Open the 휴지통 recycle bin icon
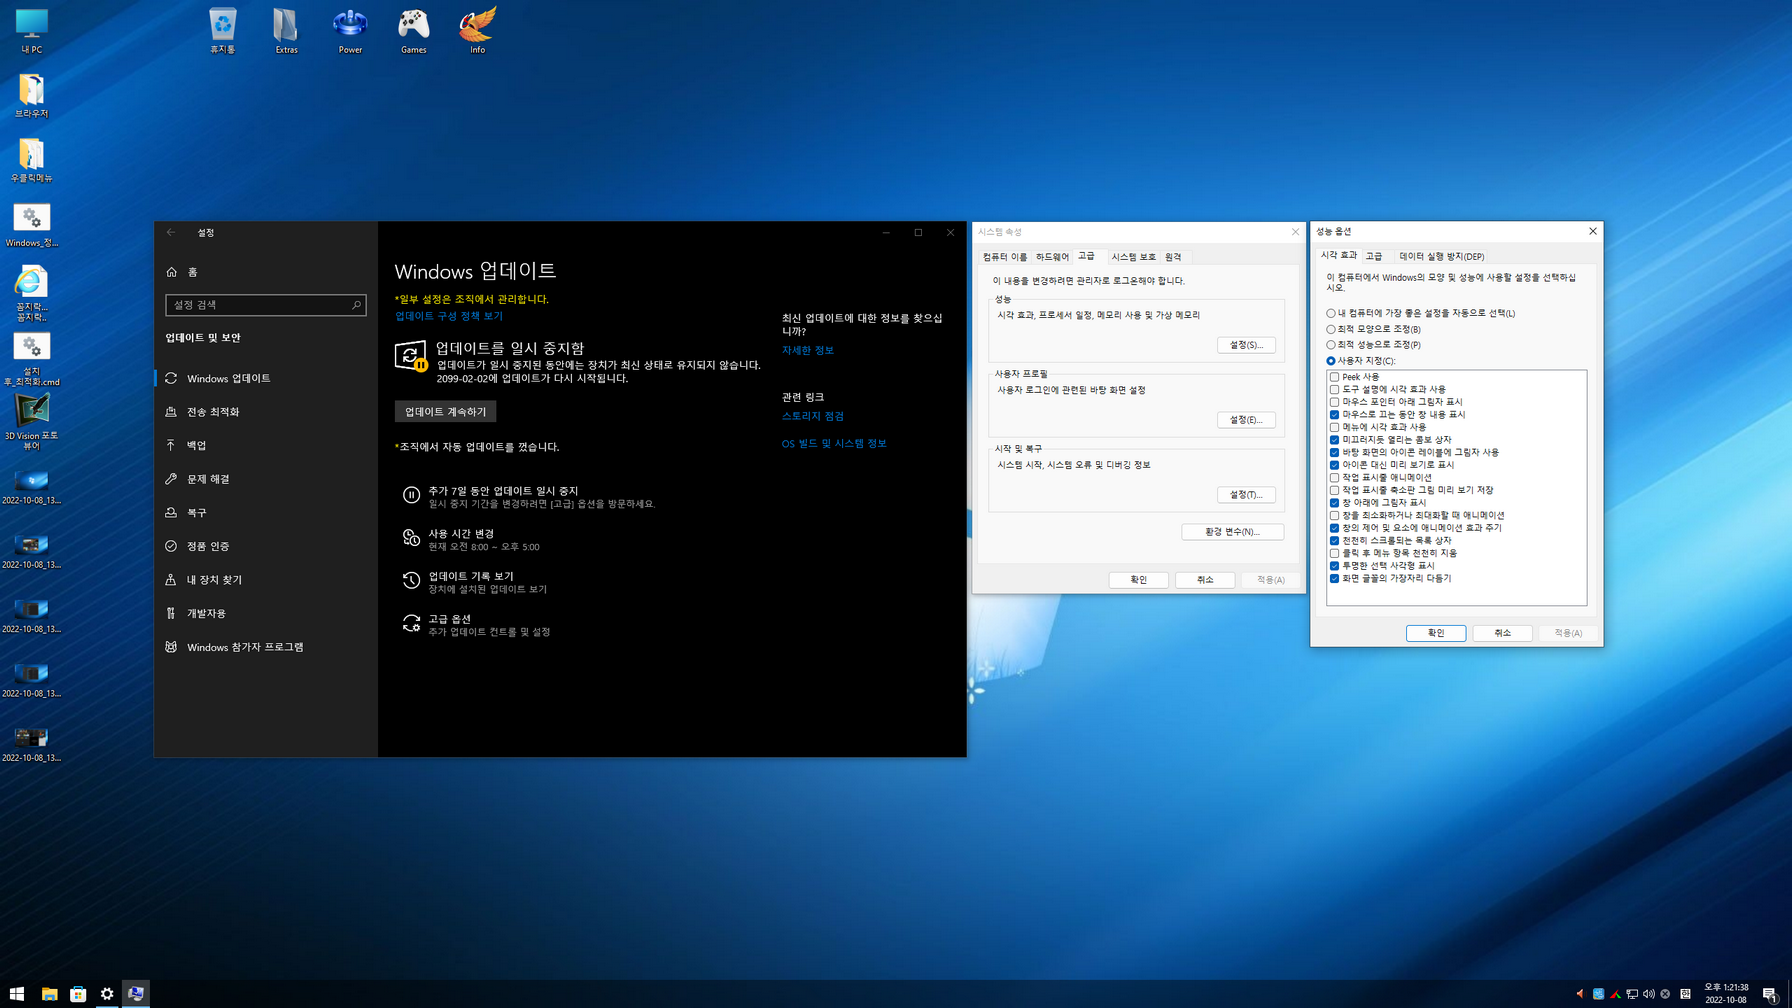Viewport: 1792px width, 1008px height. (222, 30)
